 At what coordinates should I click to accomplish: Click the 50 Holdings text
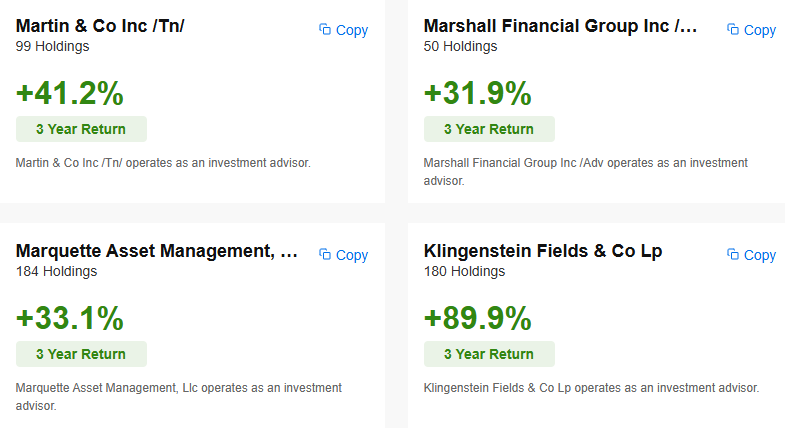pyautogui.click(x=460, y=47)
